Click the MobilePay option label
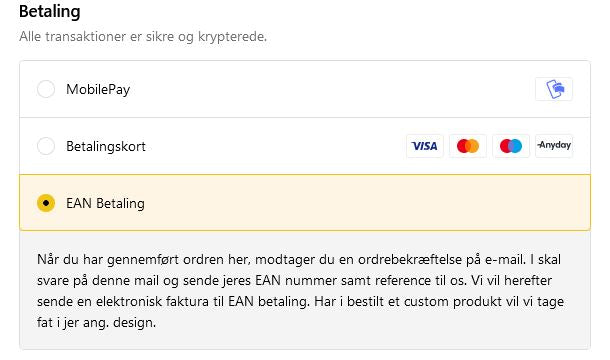 click(98, 90)
